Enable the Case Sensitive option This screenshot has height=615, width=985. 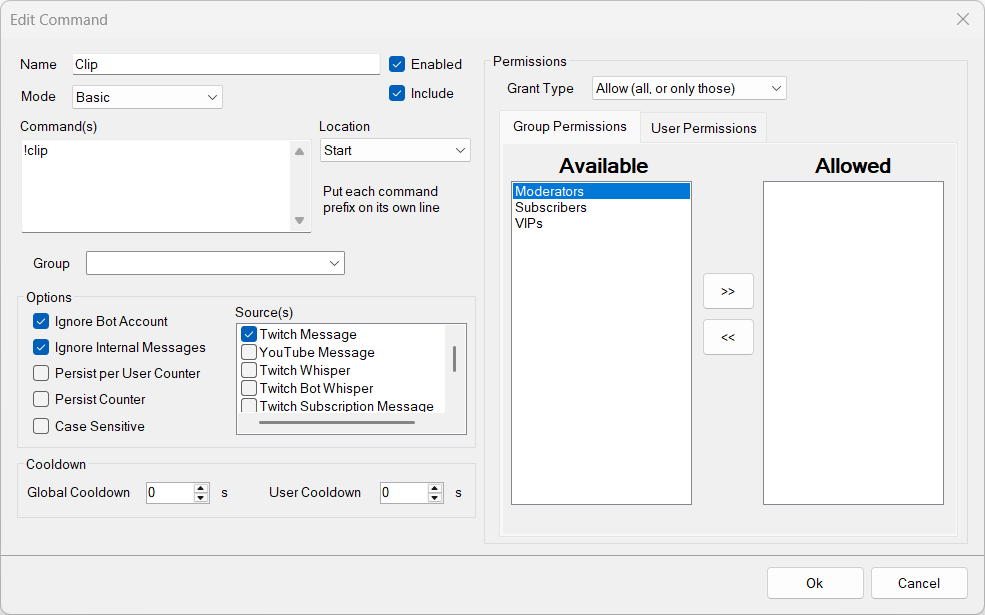(x=41, y=426)
